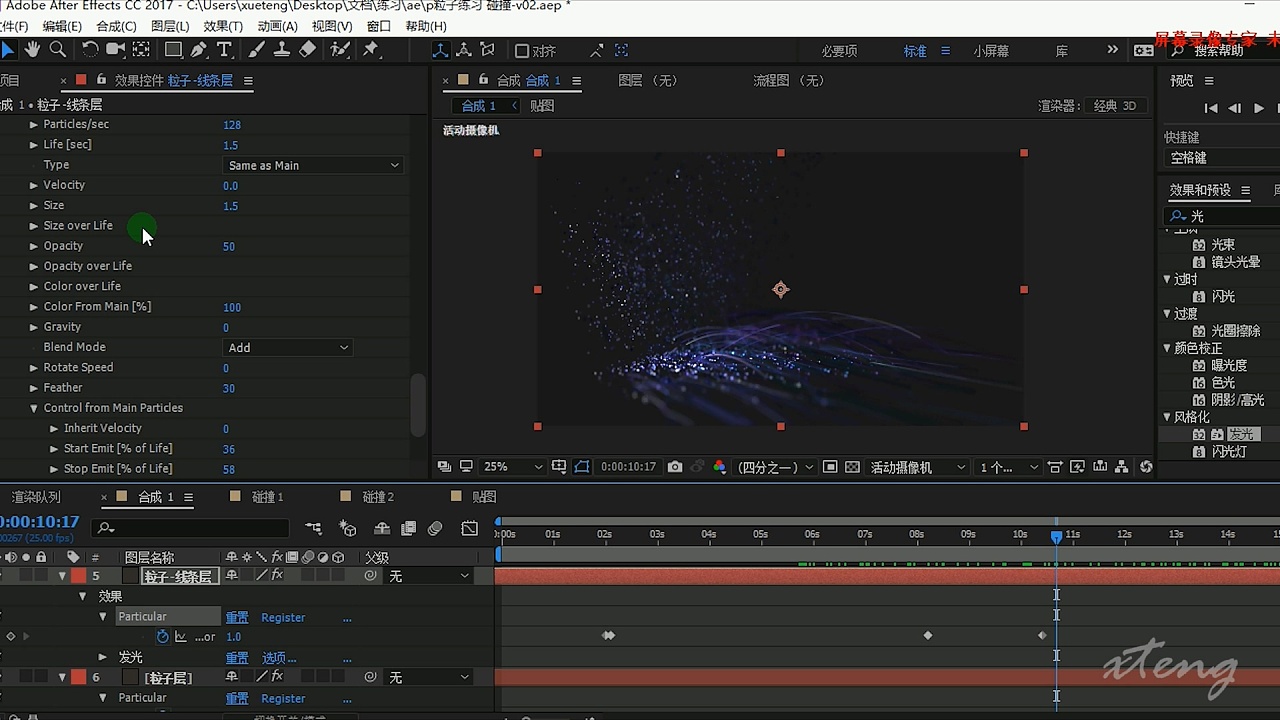The width and height of the screenshot is (1280, 720).
Task: Open the Blend Mode dropdown Add
Action: (287, 347)
